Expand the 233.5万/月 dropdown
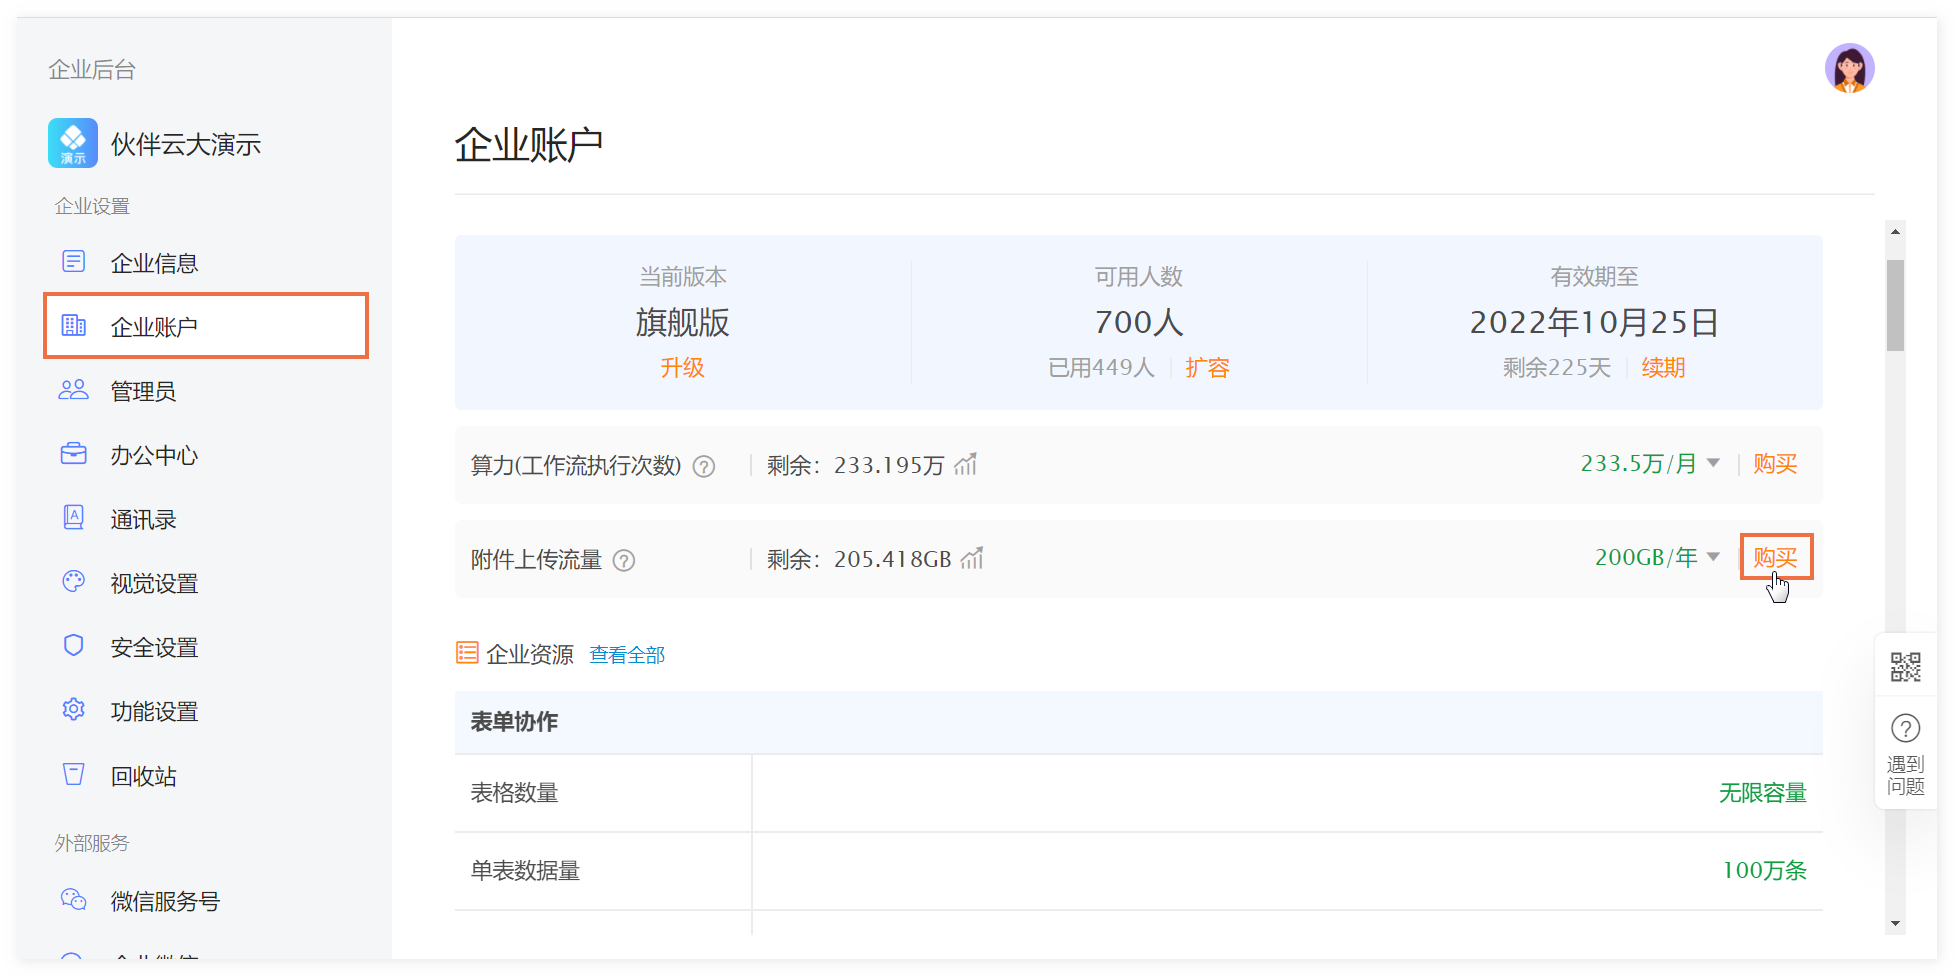The image size is (1954, 976). click(x=1713, y=463)
